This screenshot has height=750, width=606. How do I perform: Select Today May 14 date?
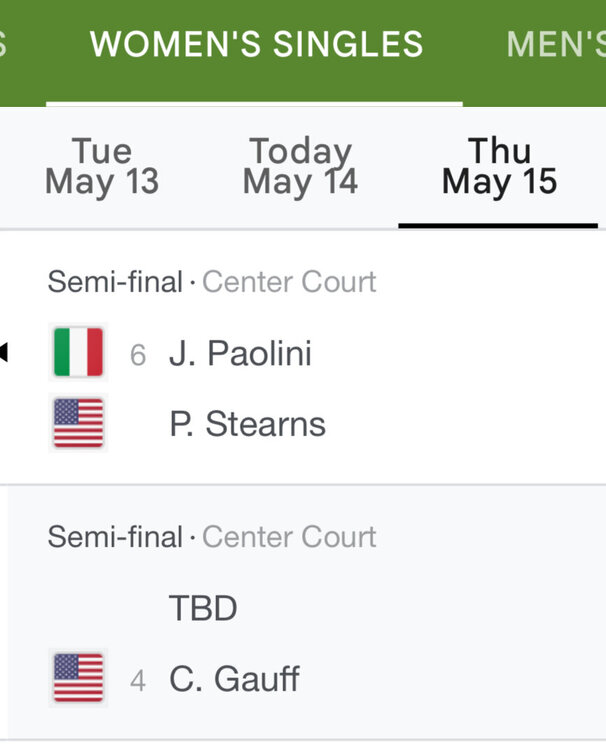pos(300,167)
